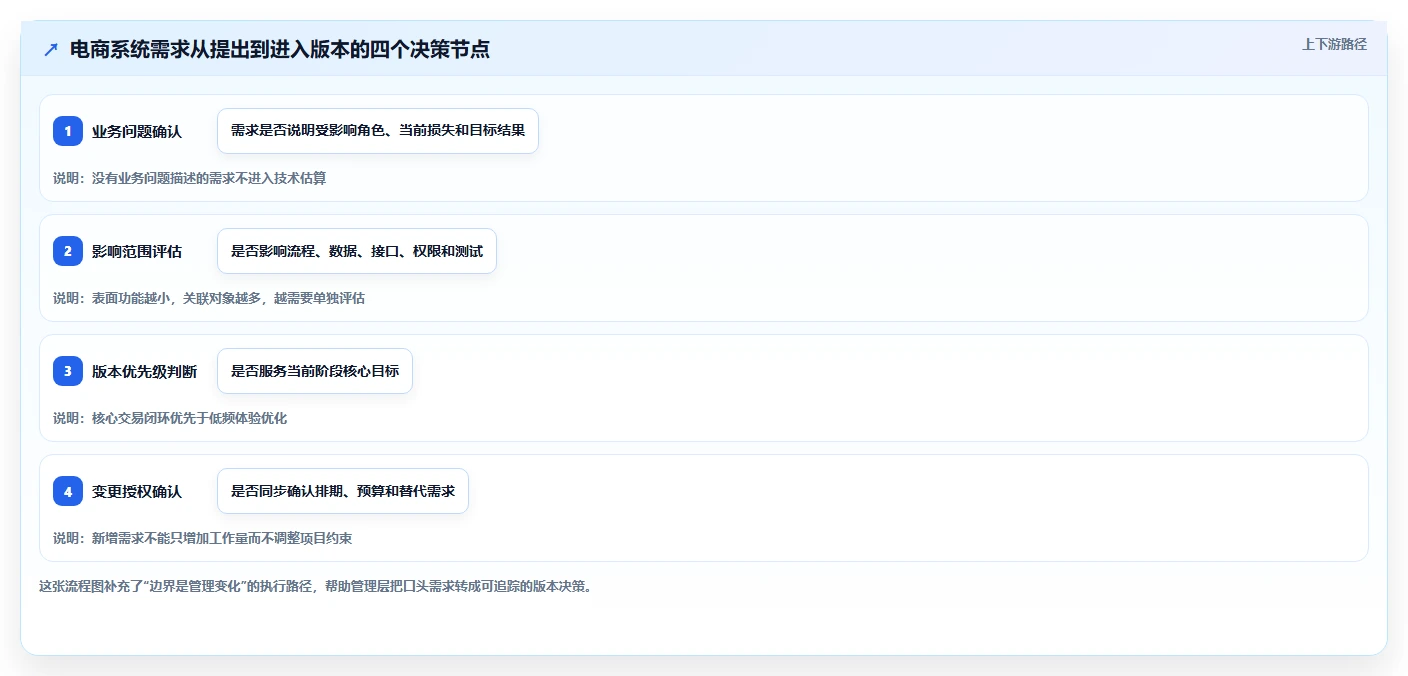Image resolution: width=1408 pixels, height=676 pixels.
Task: Select the chip 是否服务当前阶段核心目标
Action: pyautogui.click(x=315, y=371)
